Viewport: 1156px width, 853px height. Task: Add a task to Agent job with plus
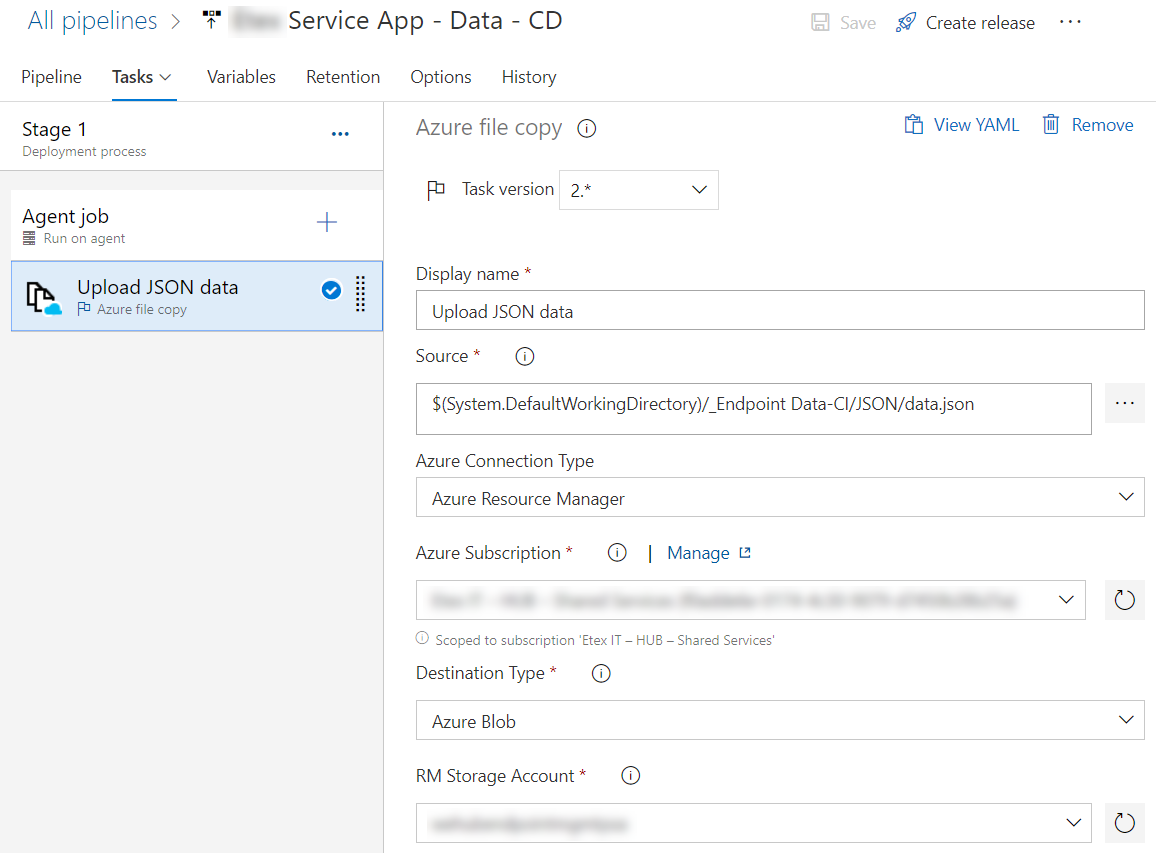click(327, 222)
